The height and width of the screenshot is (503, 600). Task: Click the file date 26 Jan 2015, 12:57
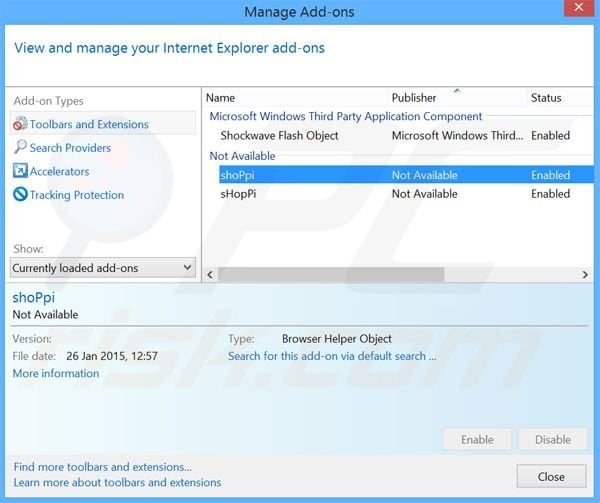[112, 356]
